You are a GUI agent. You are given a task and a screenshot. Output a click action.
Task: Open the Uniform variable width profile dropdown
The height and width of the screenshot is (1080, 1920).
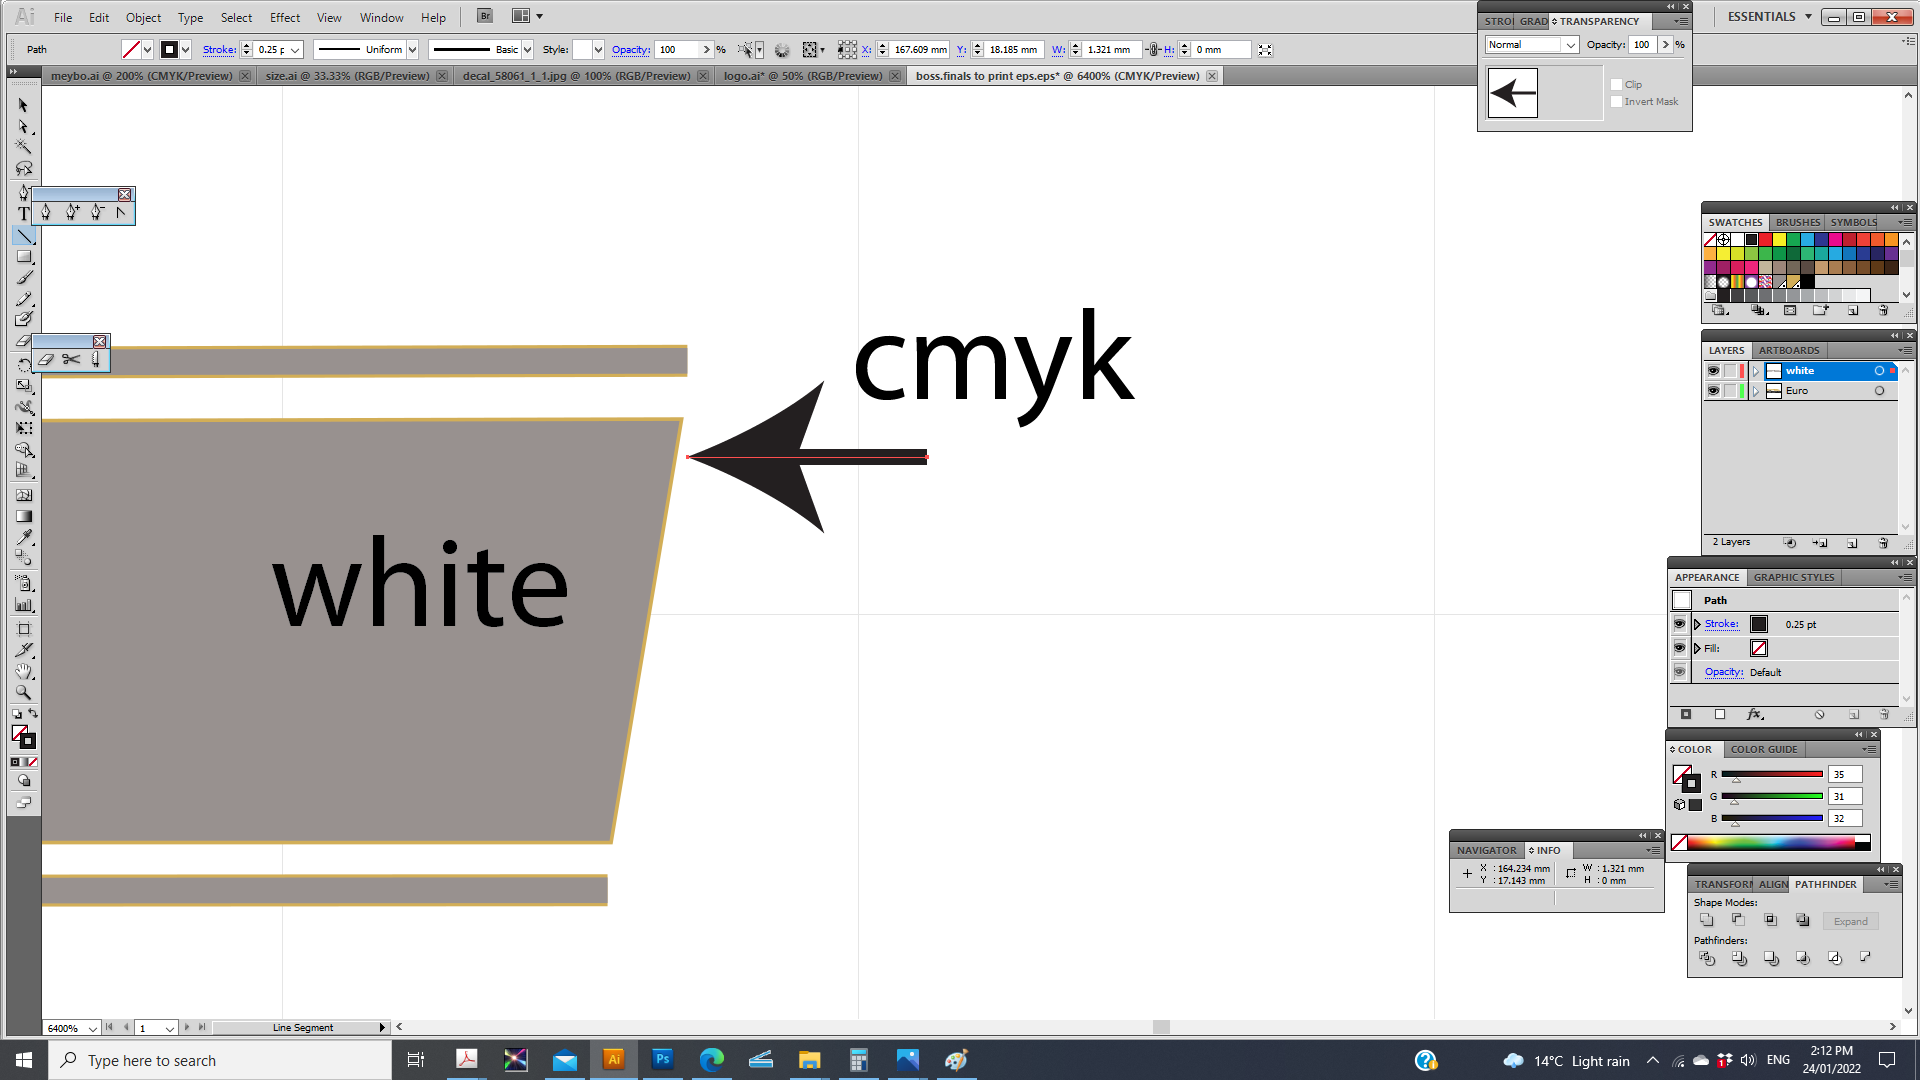412,49
